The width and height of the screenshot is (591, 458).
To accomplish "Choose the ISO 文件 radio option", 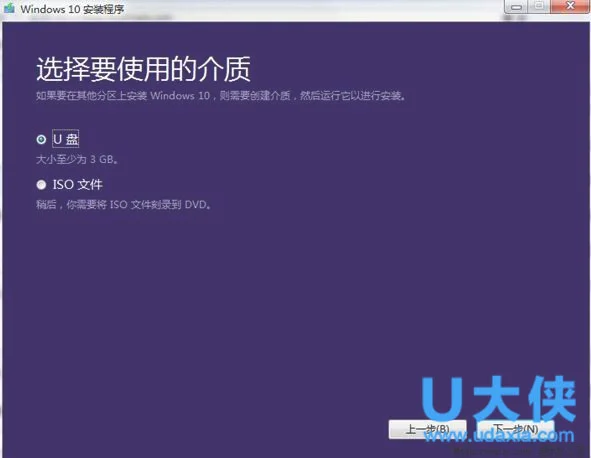I will pos(41,185).
